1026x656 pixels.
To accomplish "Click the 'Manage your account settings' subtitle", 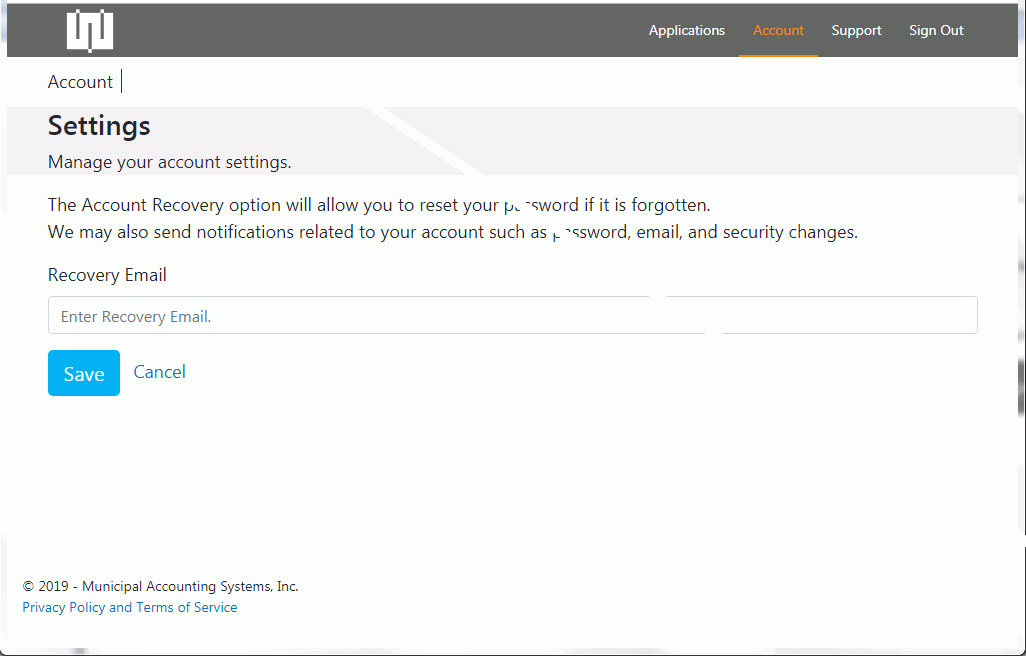I will coord(169,162).
